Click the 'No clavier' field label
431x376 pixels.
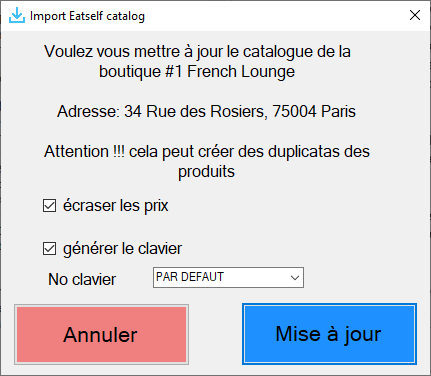click(82, 279)
